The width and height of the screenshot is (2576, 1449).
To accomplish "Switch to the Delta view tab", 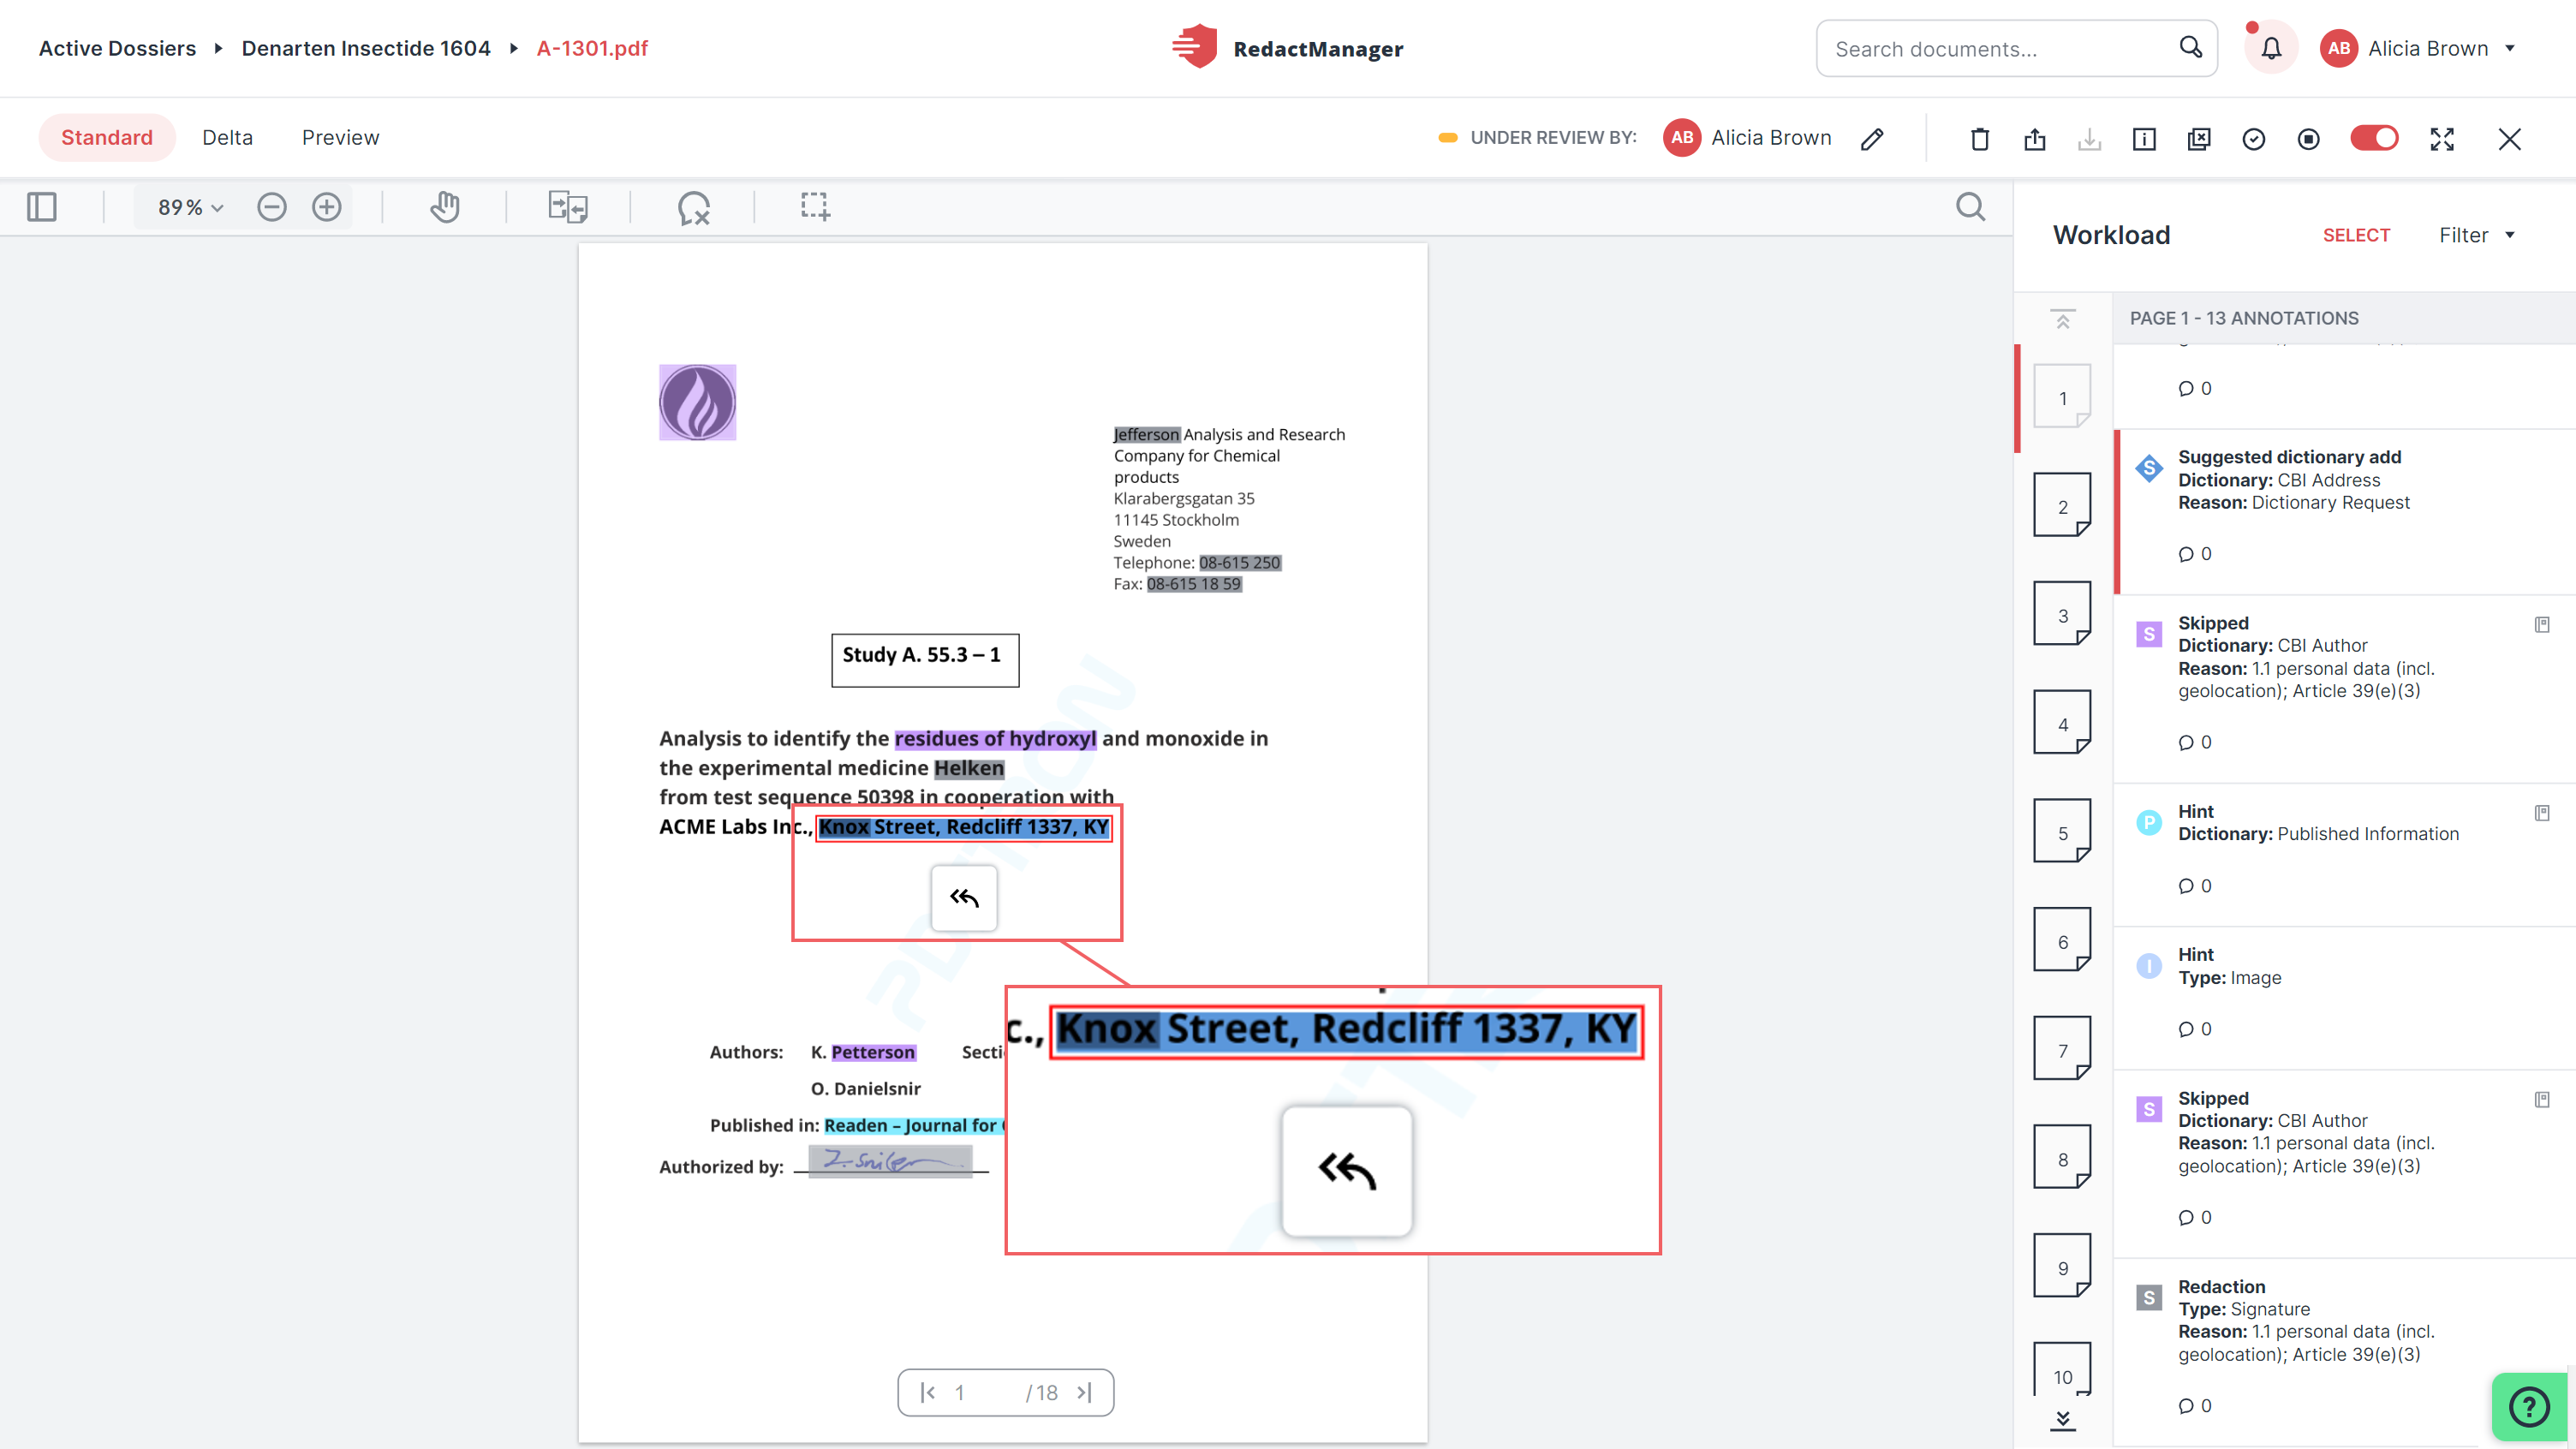I will tap(227, 138).
